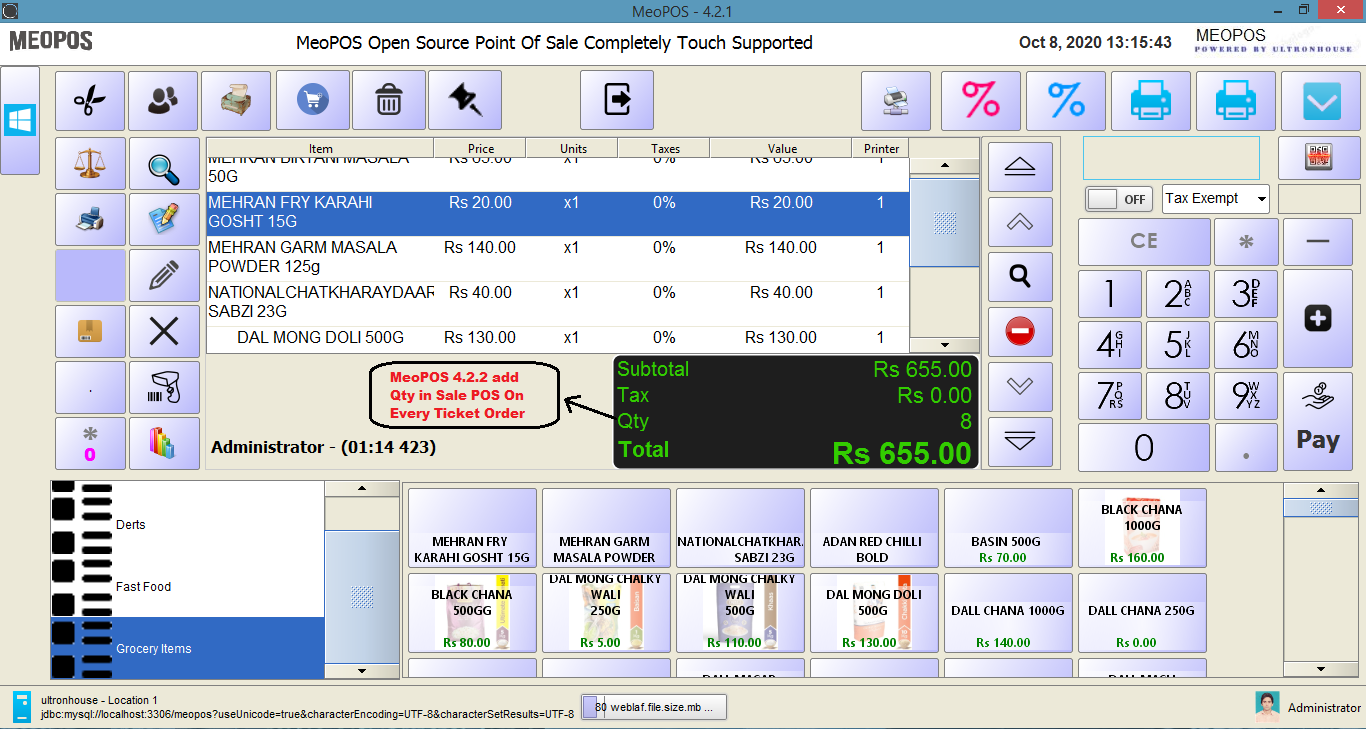
Task: Click the ticket list scrollbar thumb
Action: (945, 223)
